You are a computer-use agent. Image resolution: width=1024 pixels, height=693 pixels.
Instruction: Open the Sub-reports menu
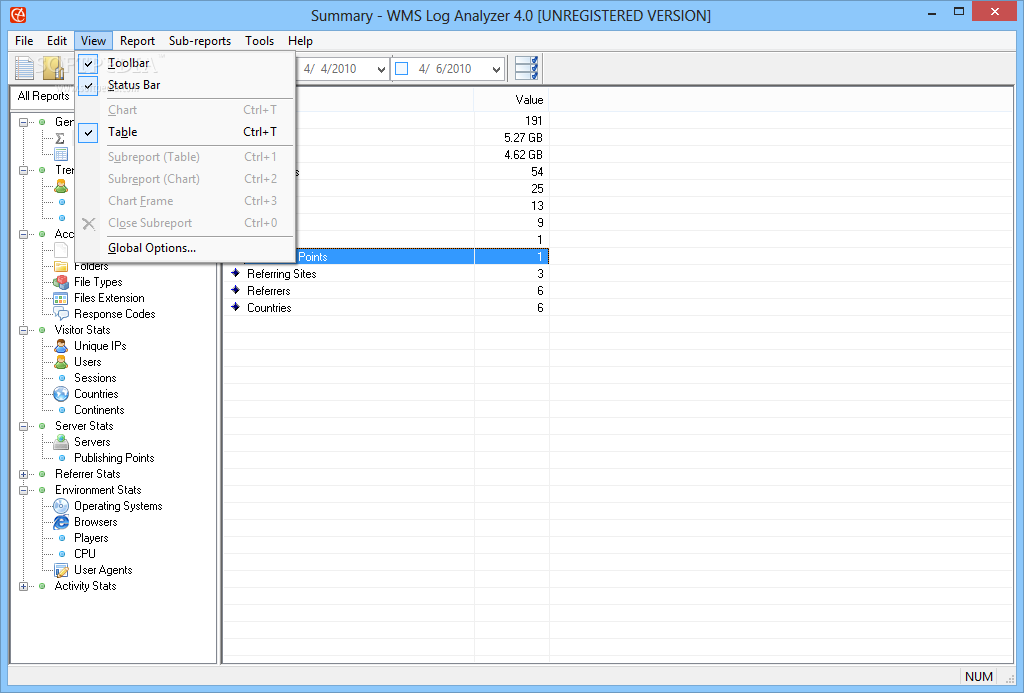tap(200, 40)
